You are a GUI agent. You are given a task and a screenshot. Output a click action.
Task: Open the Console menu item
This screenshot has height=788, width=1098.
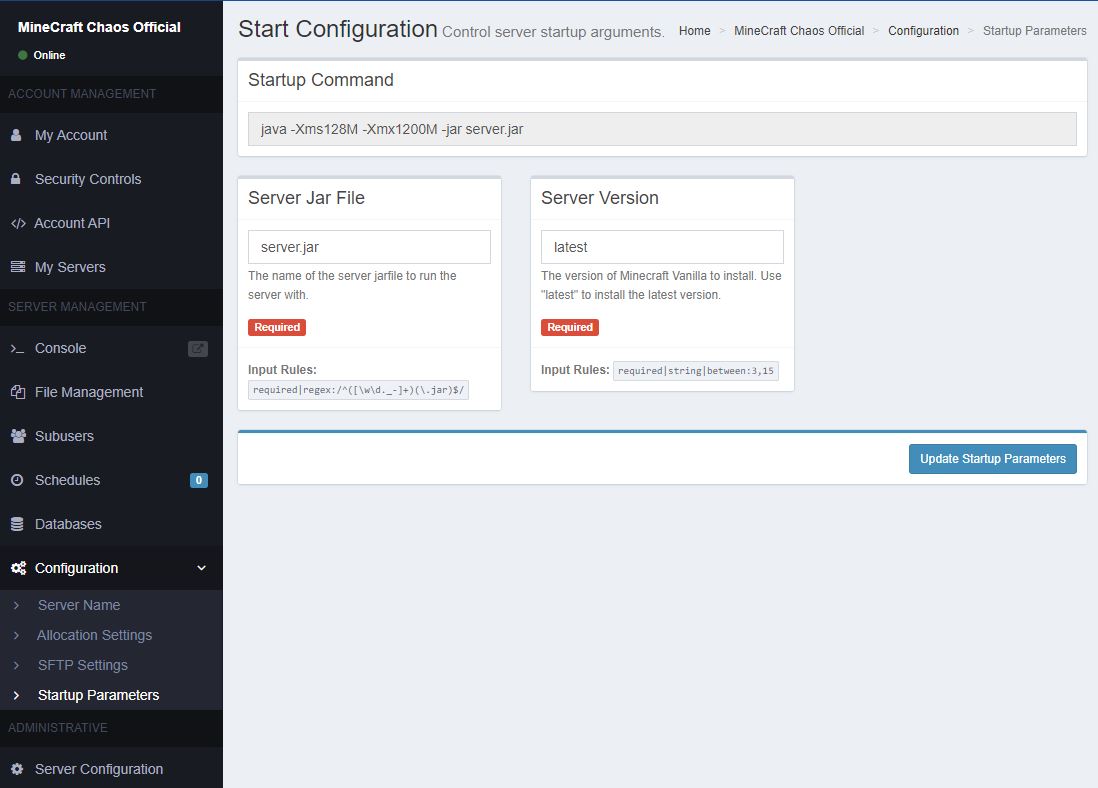(x=60, y=348)
